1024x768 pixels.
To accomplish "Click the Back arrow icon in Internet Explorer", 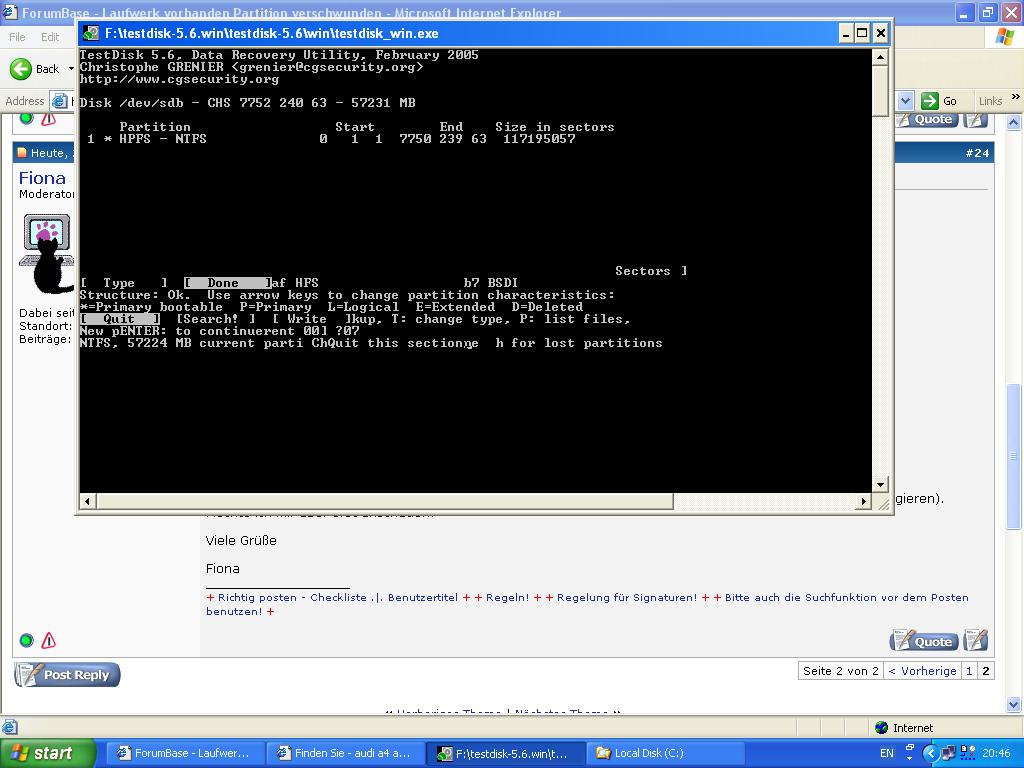I will pos(21,69).
